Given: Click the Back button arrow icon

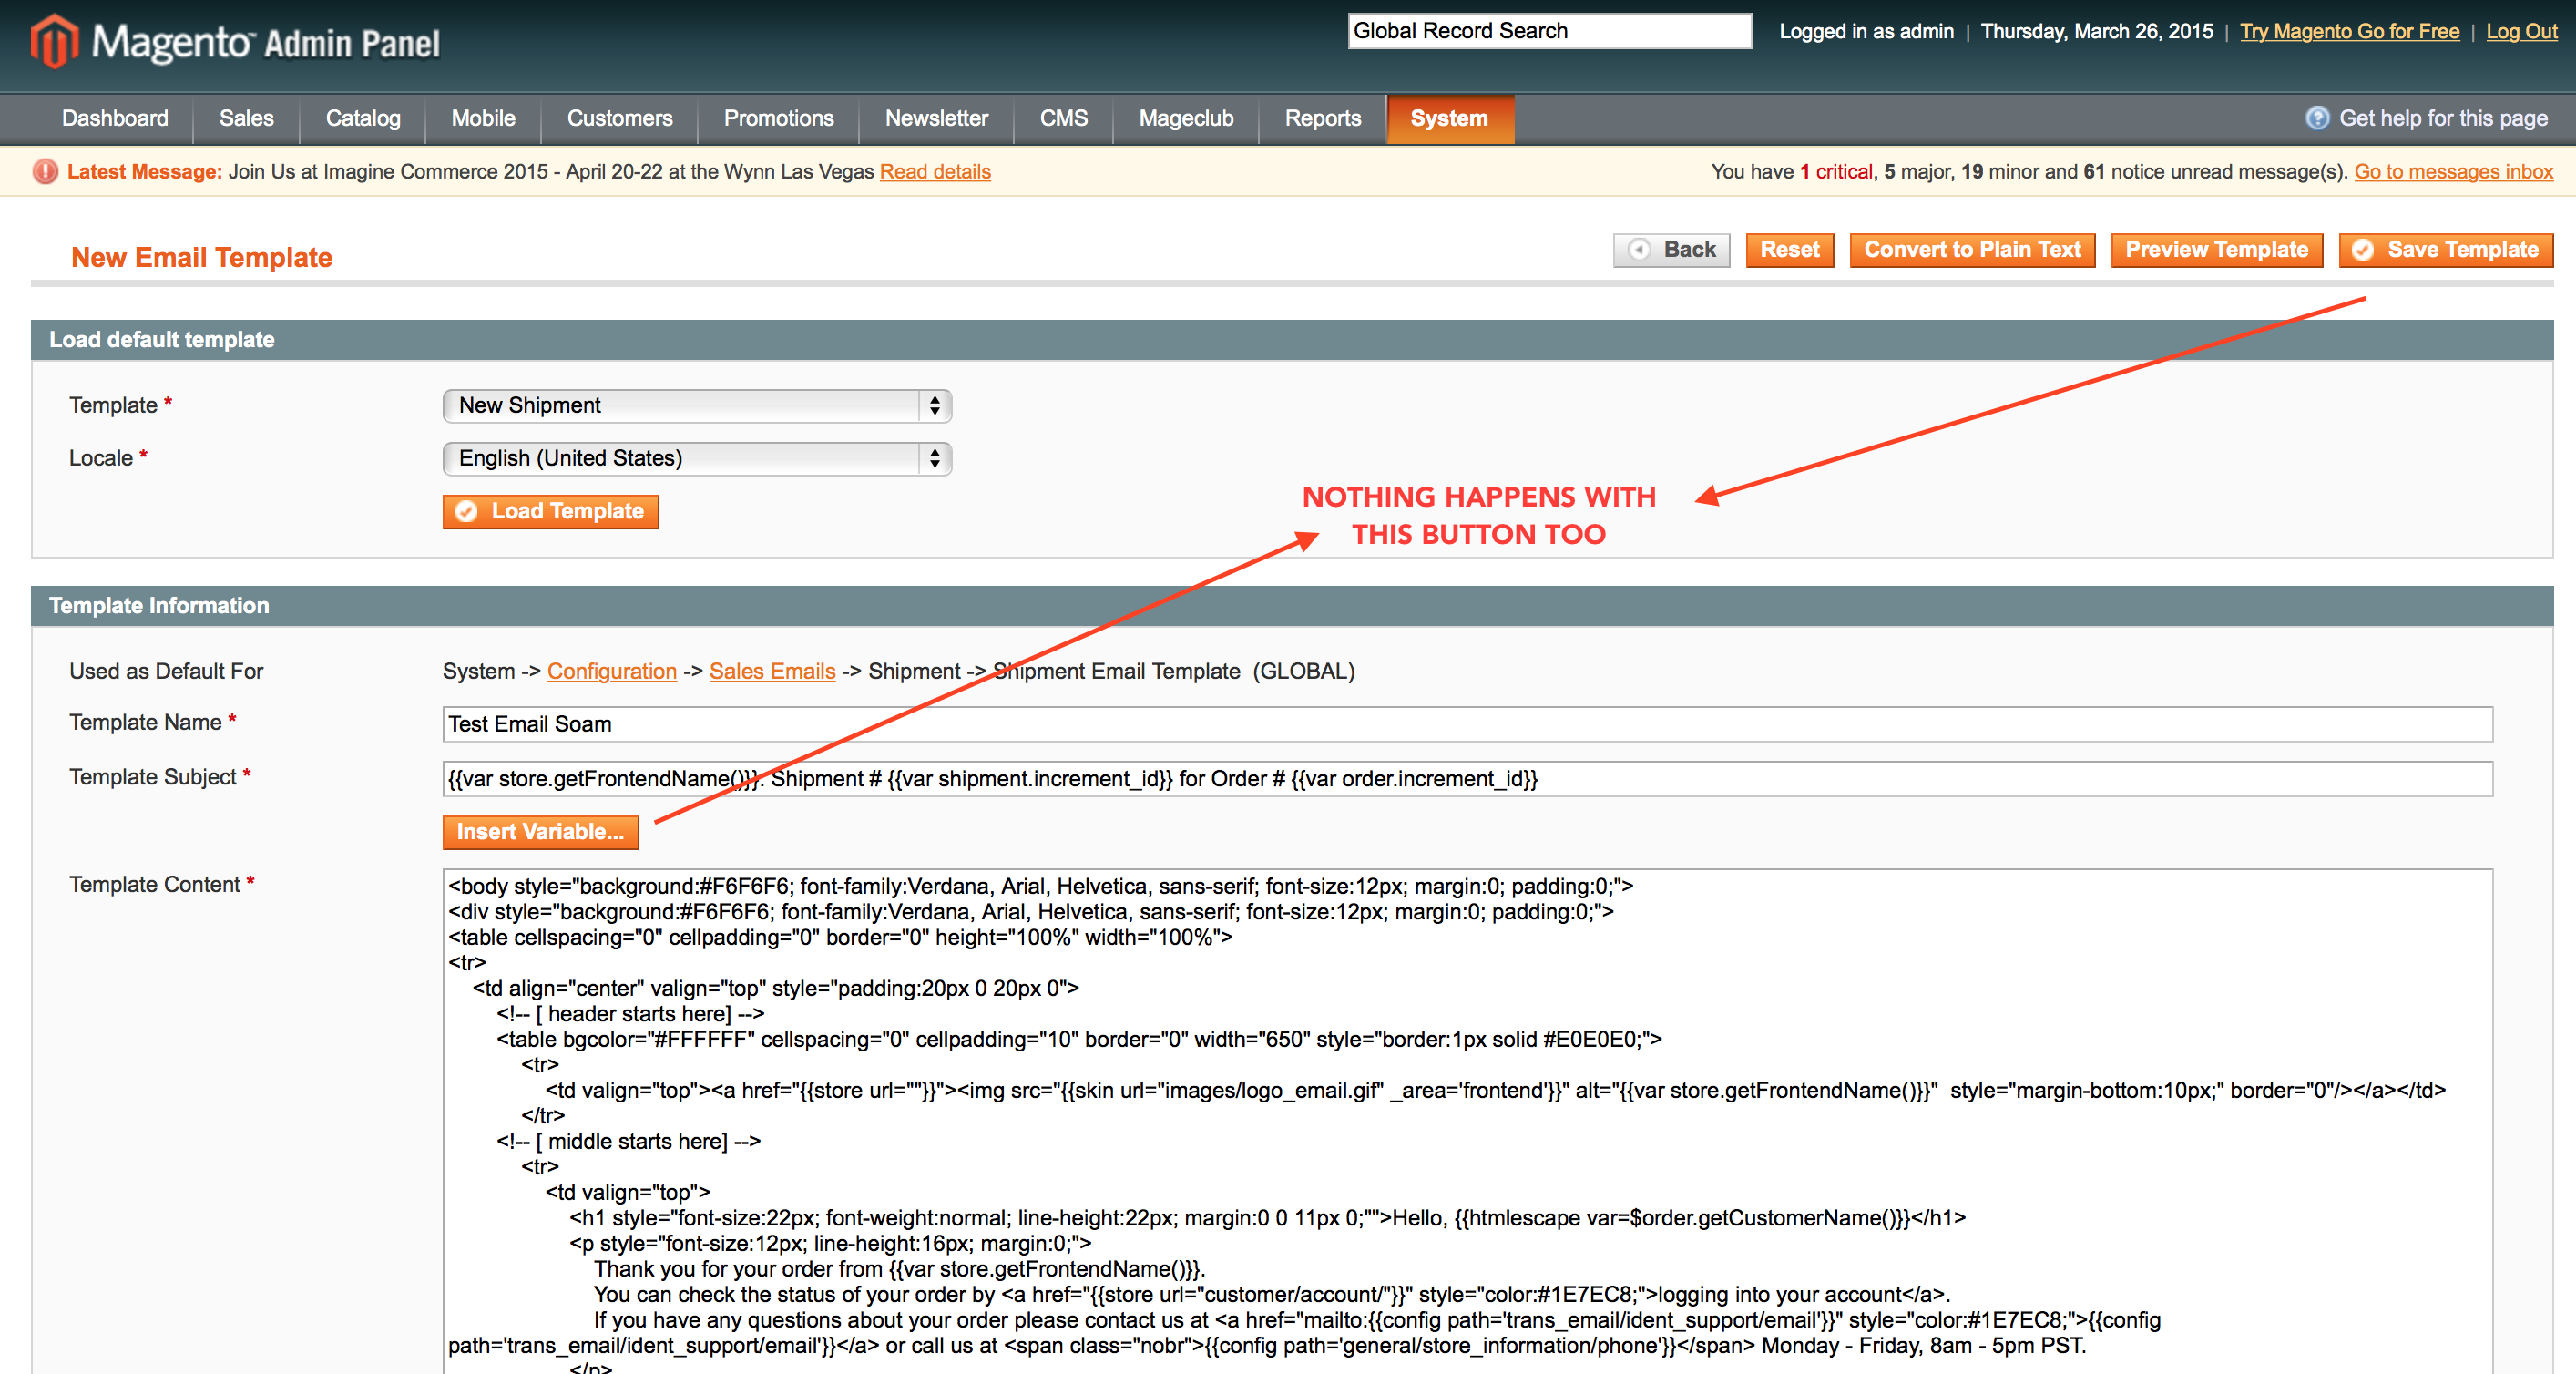Looking at the screenshot, I should [x=1639, y=250].
